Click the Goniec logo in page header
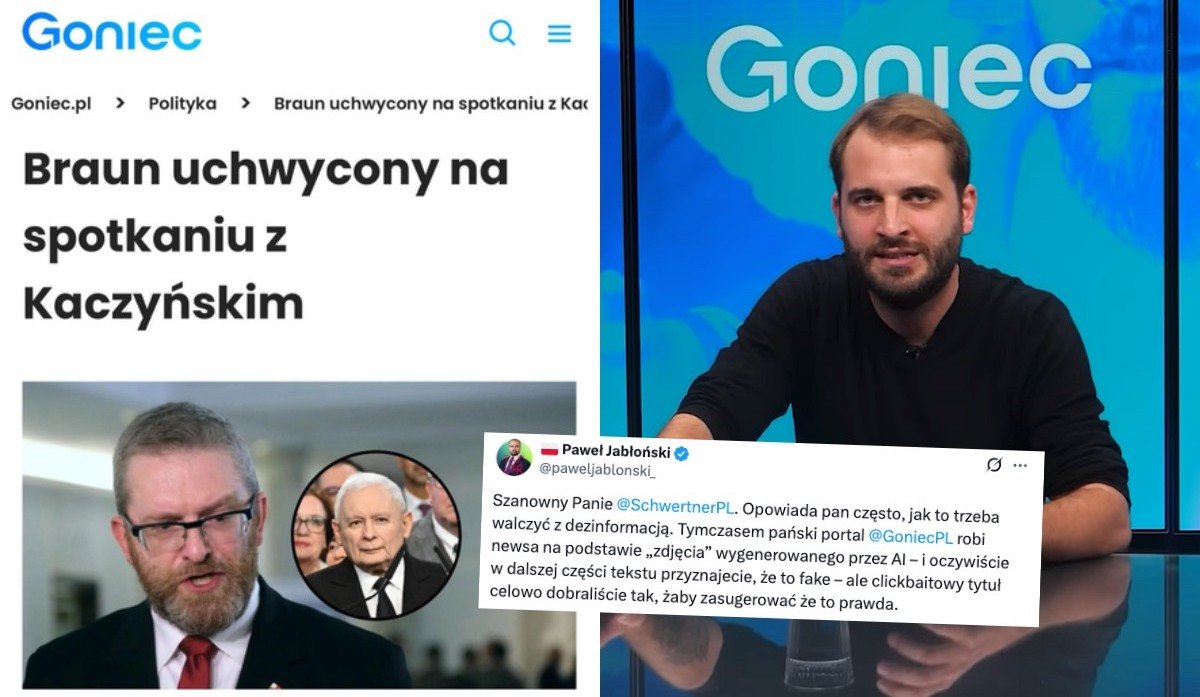 [x=112, y=32]
